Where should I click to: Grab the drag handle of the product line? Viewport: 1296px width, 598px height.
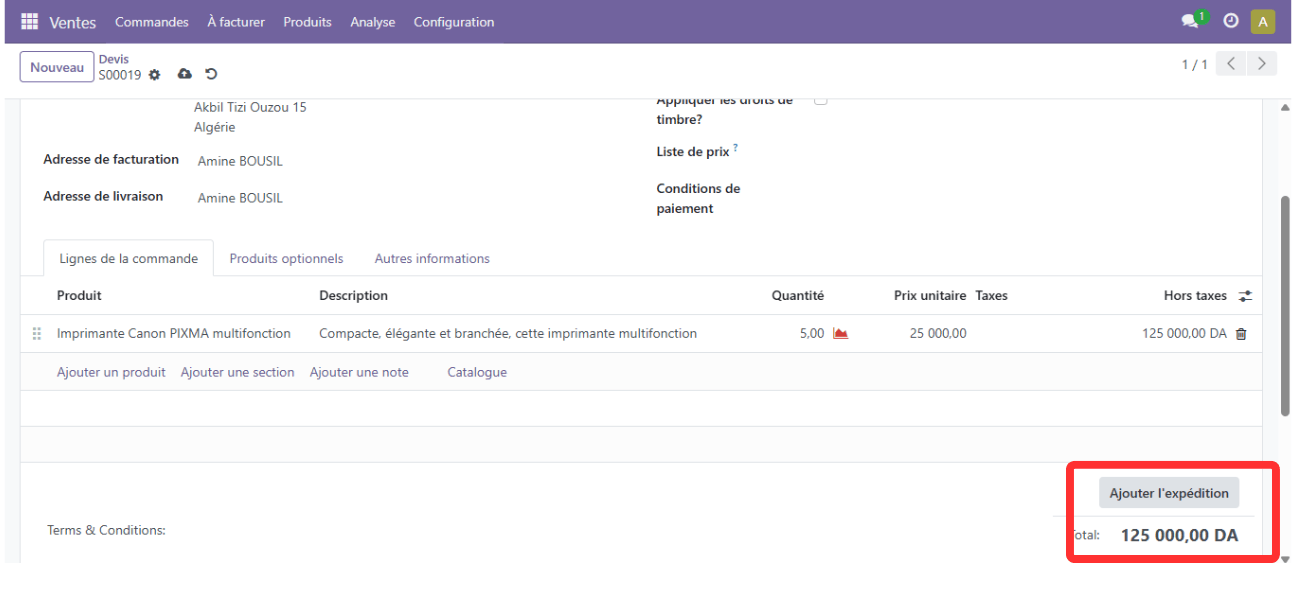coord(37,334)
